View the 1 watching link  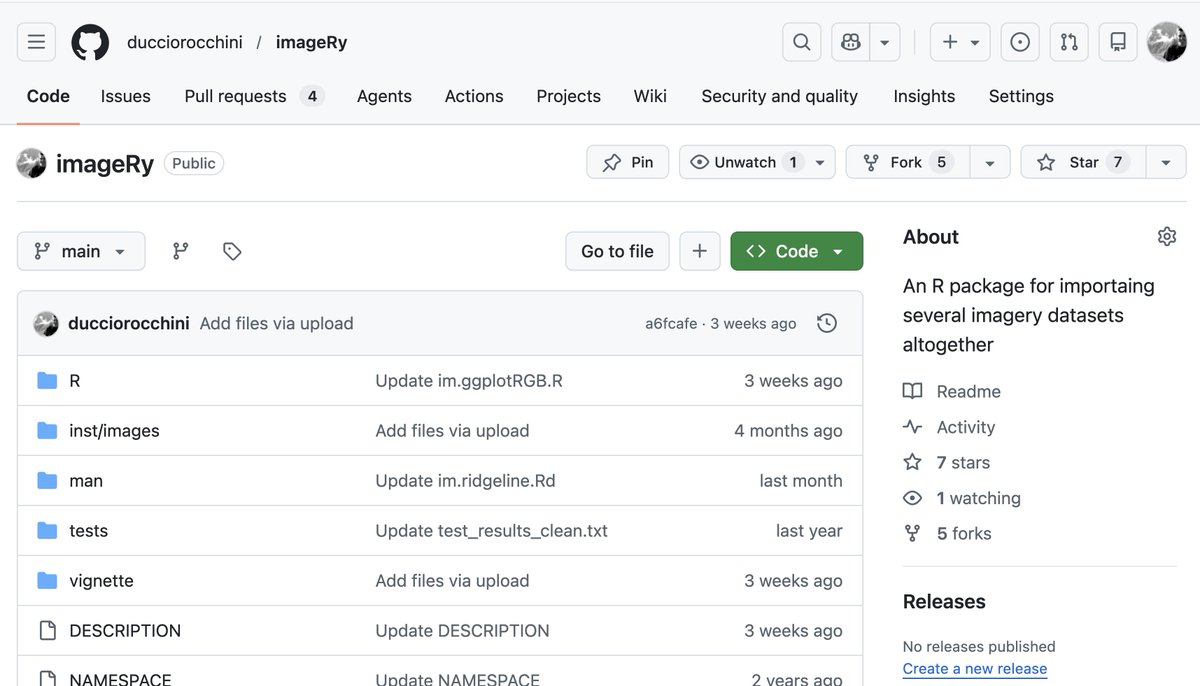(x=962, y=498)
